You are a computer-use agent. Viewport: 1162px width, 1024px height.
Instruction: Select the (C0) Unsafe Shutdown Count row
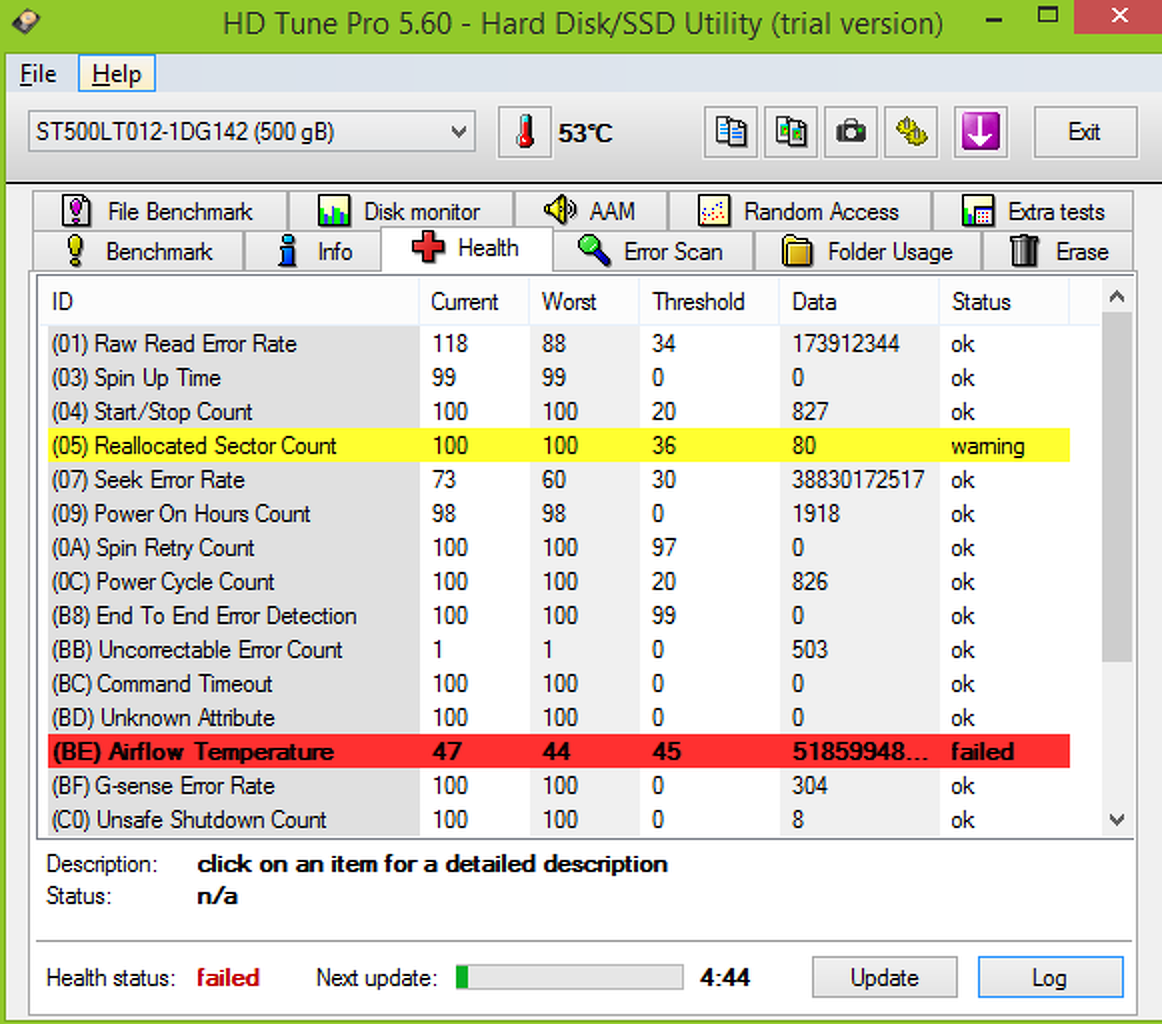[x=559, y=819]
